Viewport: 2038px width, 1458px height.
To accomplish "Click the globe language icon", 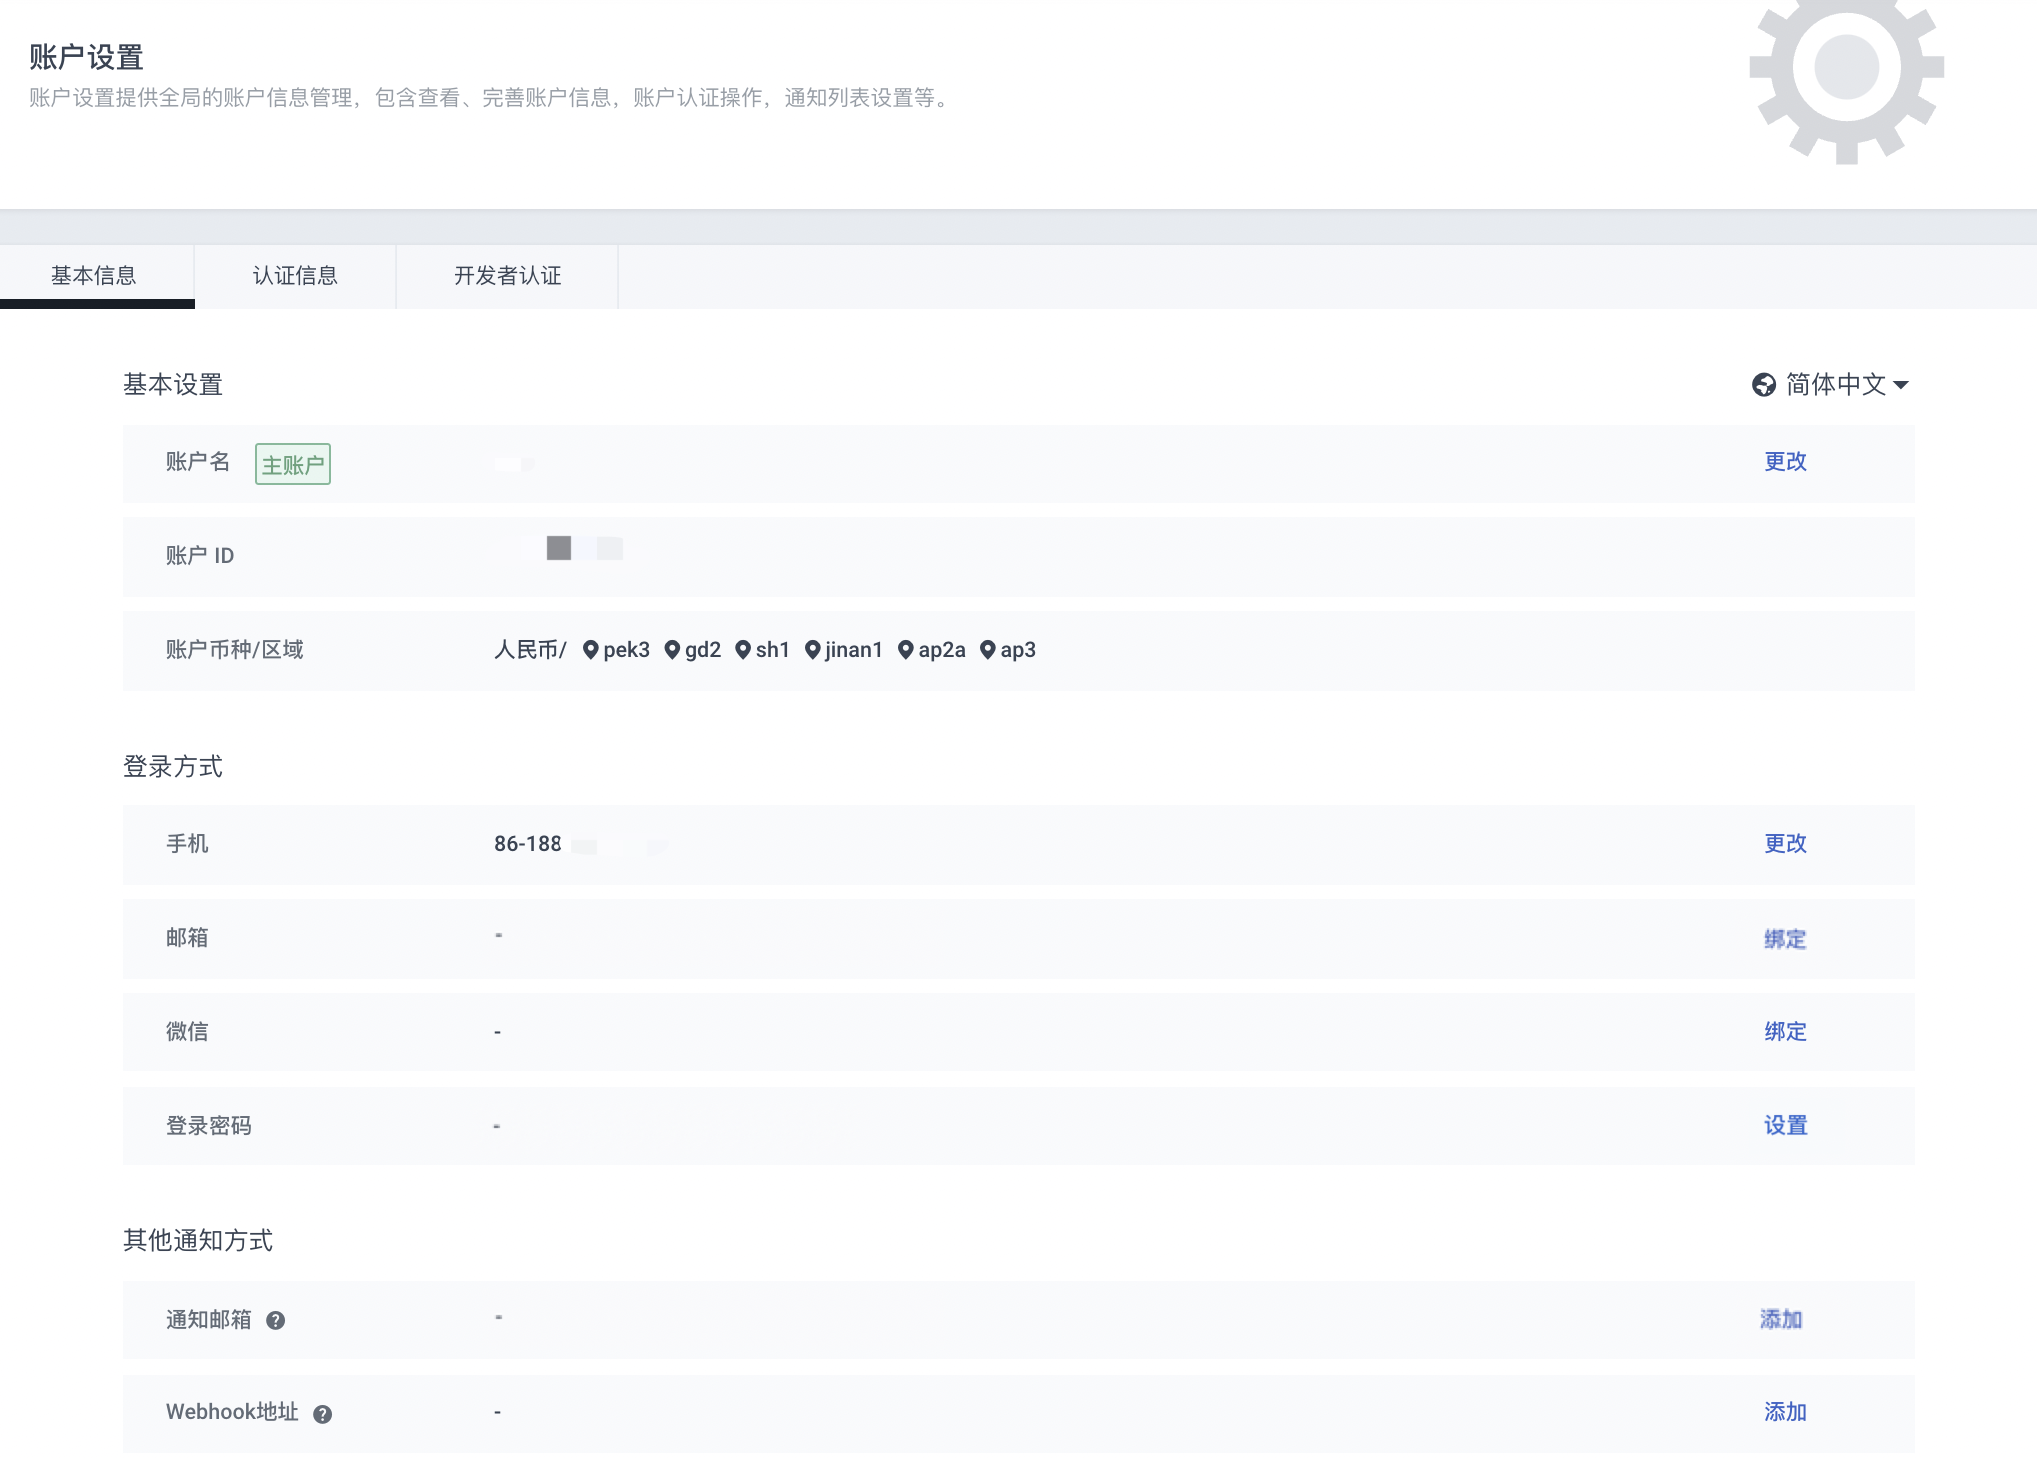I will click(x=1764, y=383).
